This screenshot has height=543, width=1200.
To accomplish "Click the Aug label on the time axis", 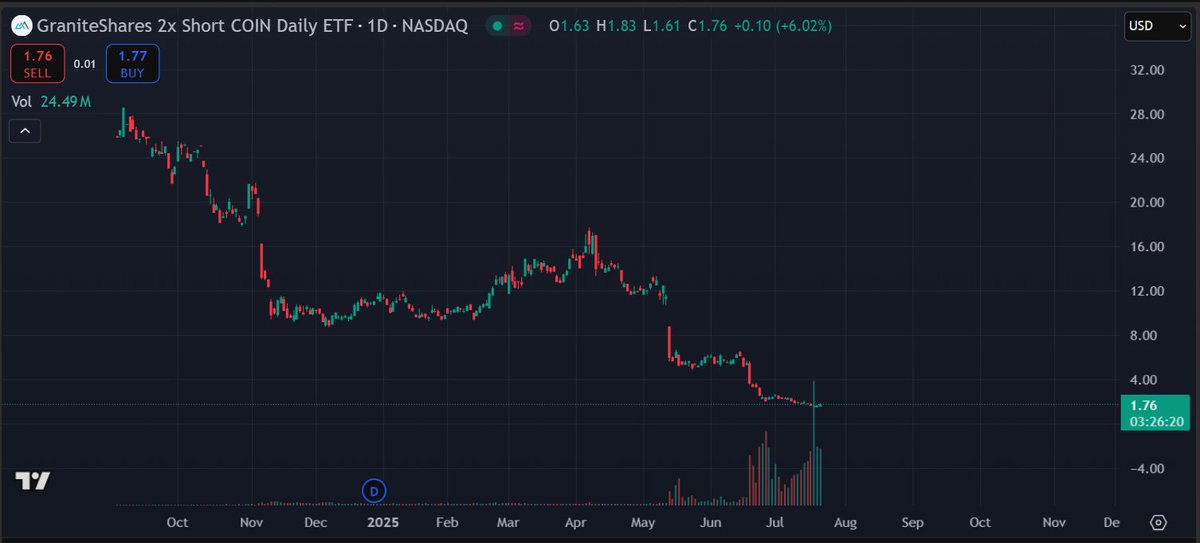I will [x=845, y=522].
